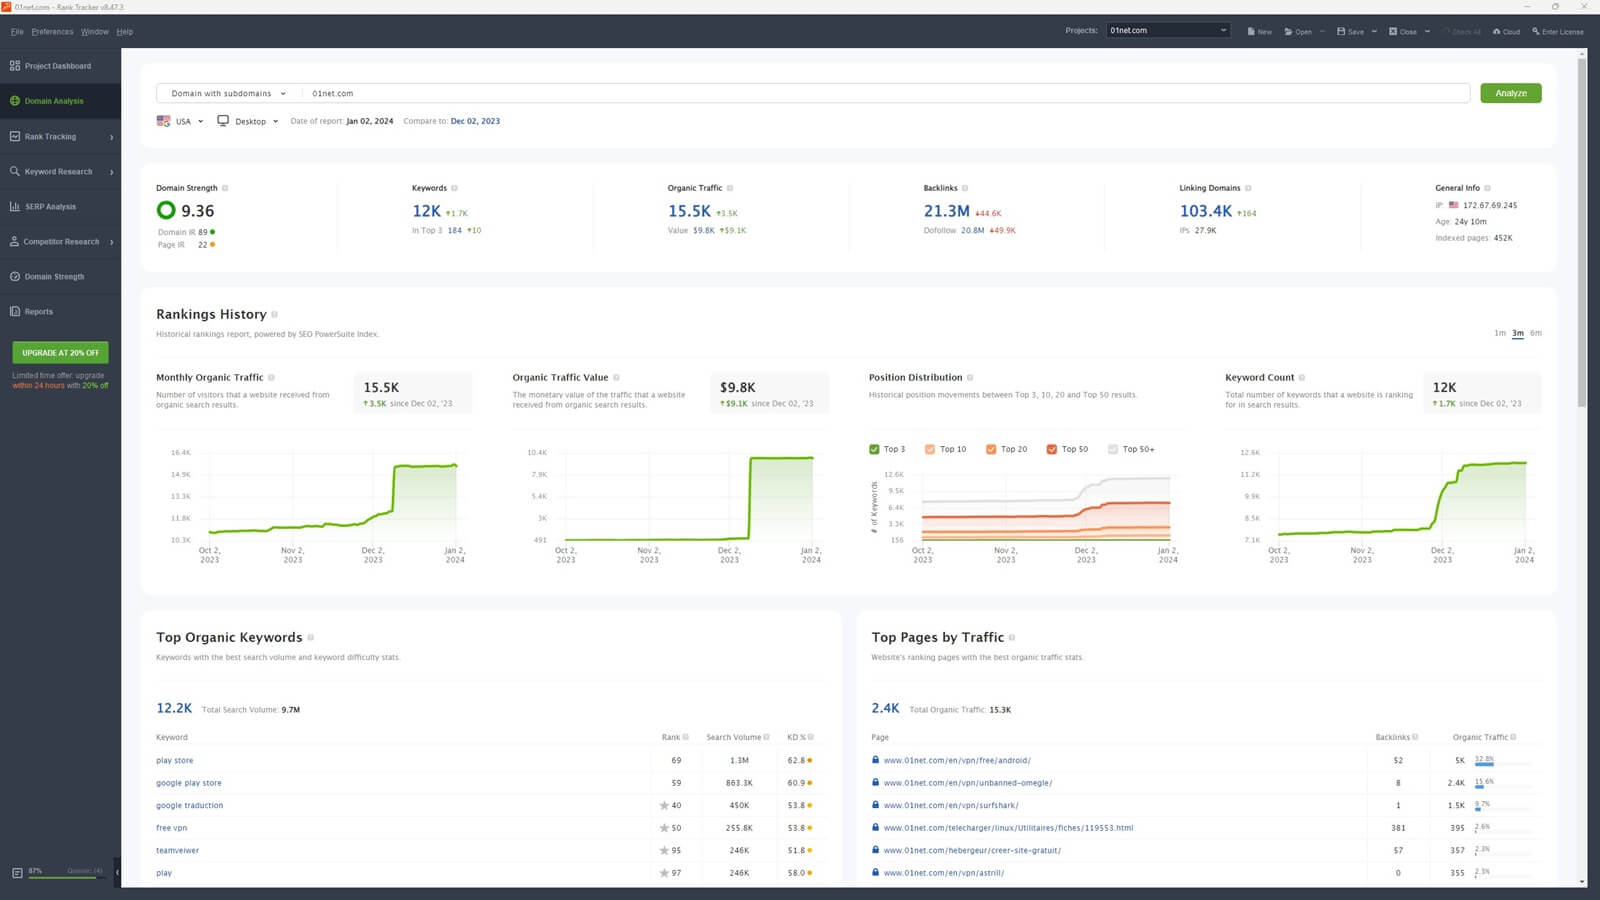Switch rankings history to 6m range

tap(1536, 333)
